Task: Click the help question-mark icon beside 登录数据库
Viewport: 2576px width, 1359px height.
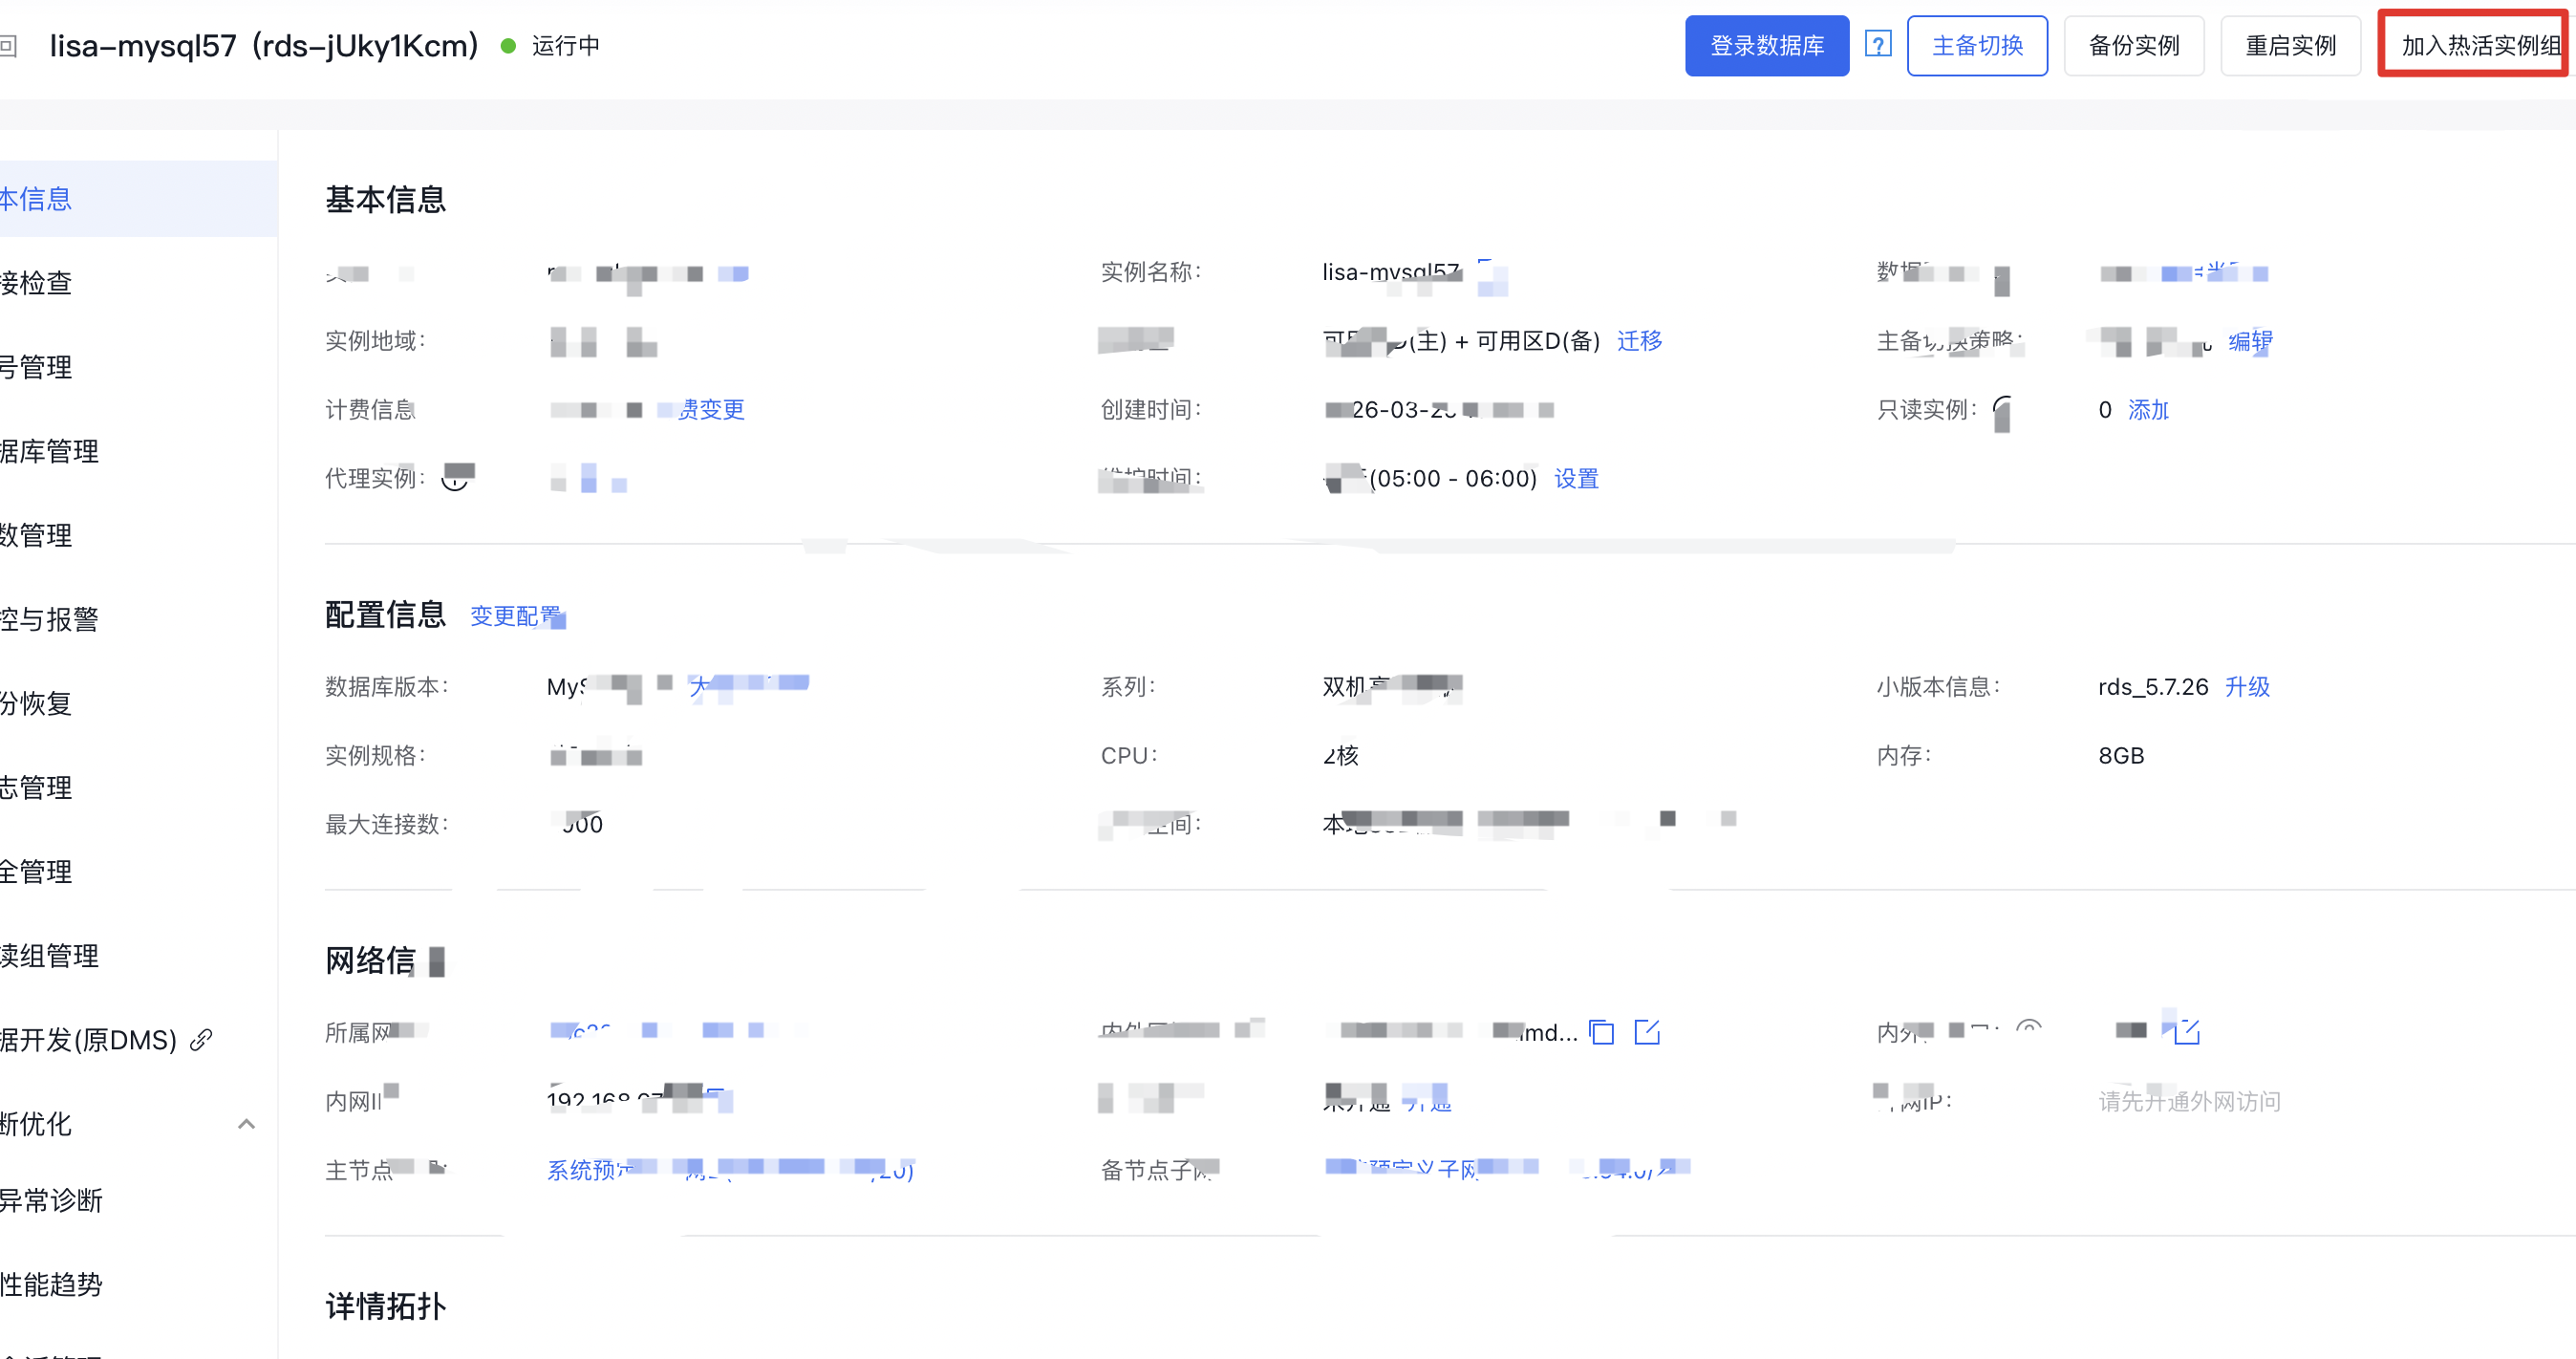Action: (1877, 45)
